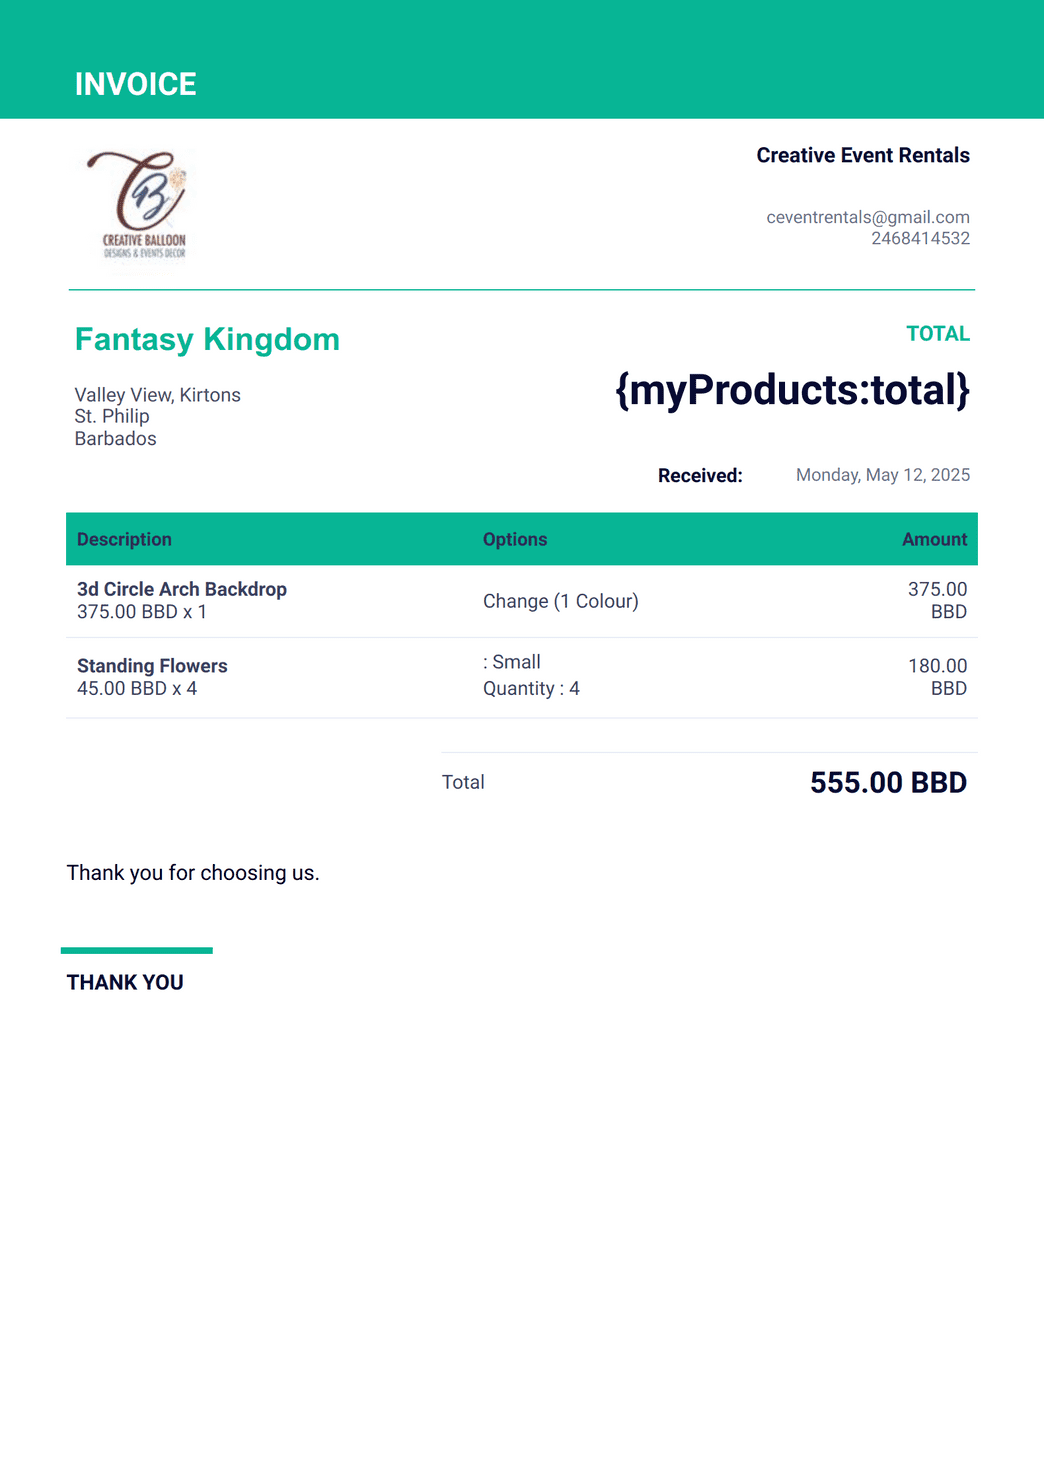Click the Change (1 Colour) option

pos(561,601)
